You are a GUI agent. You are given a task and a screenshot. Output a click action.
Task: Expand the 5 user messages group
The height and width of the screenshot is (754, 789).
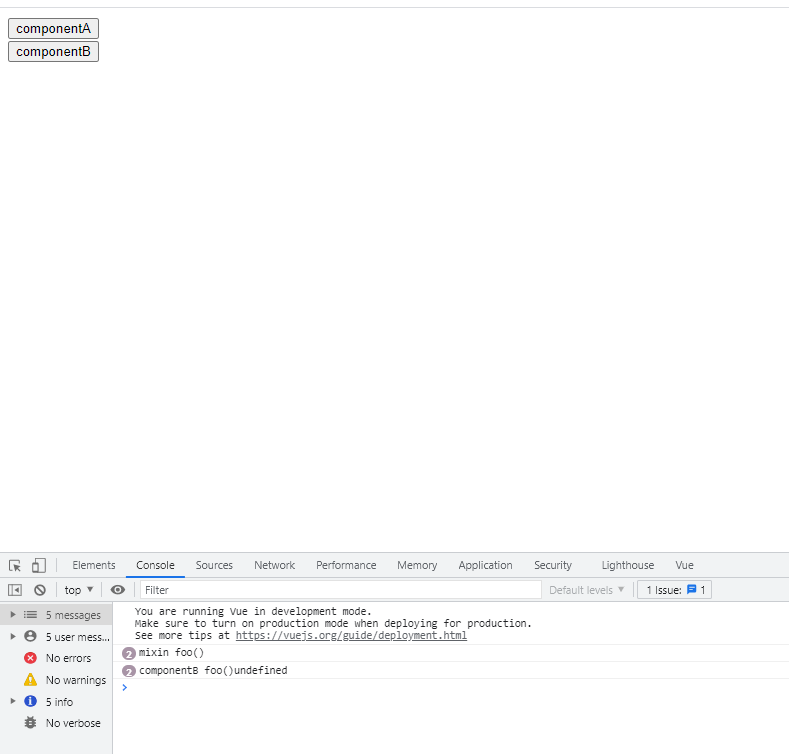(13, 636)
